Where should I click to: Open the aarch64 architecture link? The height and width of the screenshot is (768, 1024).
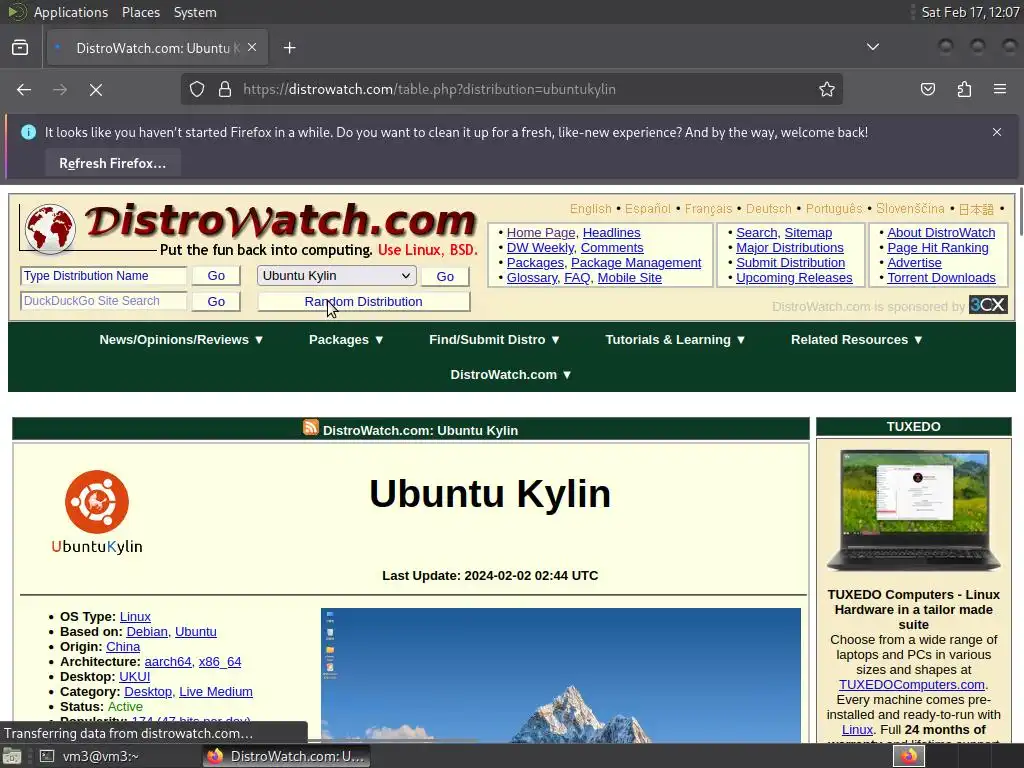click(x=168, y=662)
